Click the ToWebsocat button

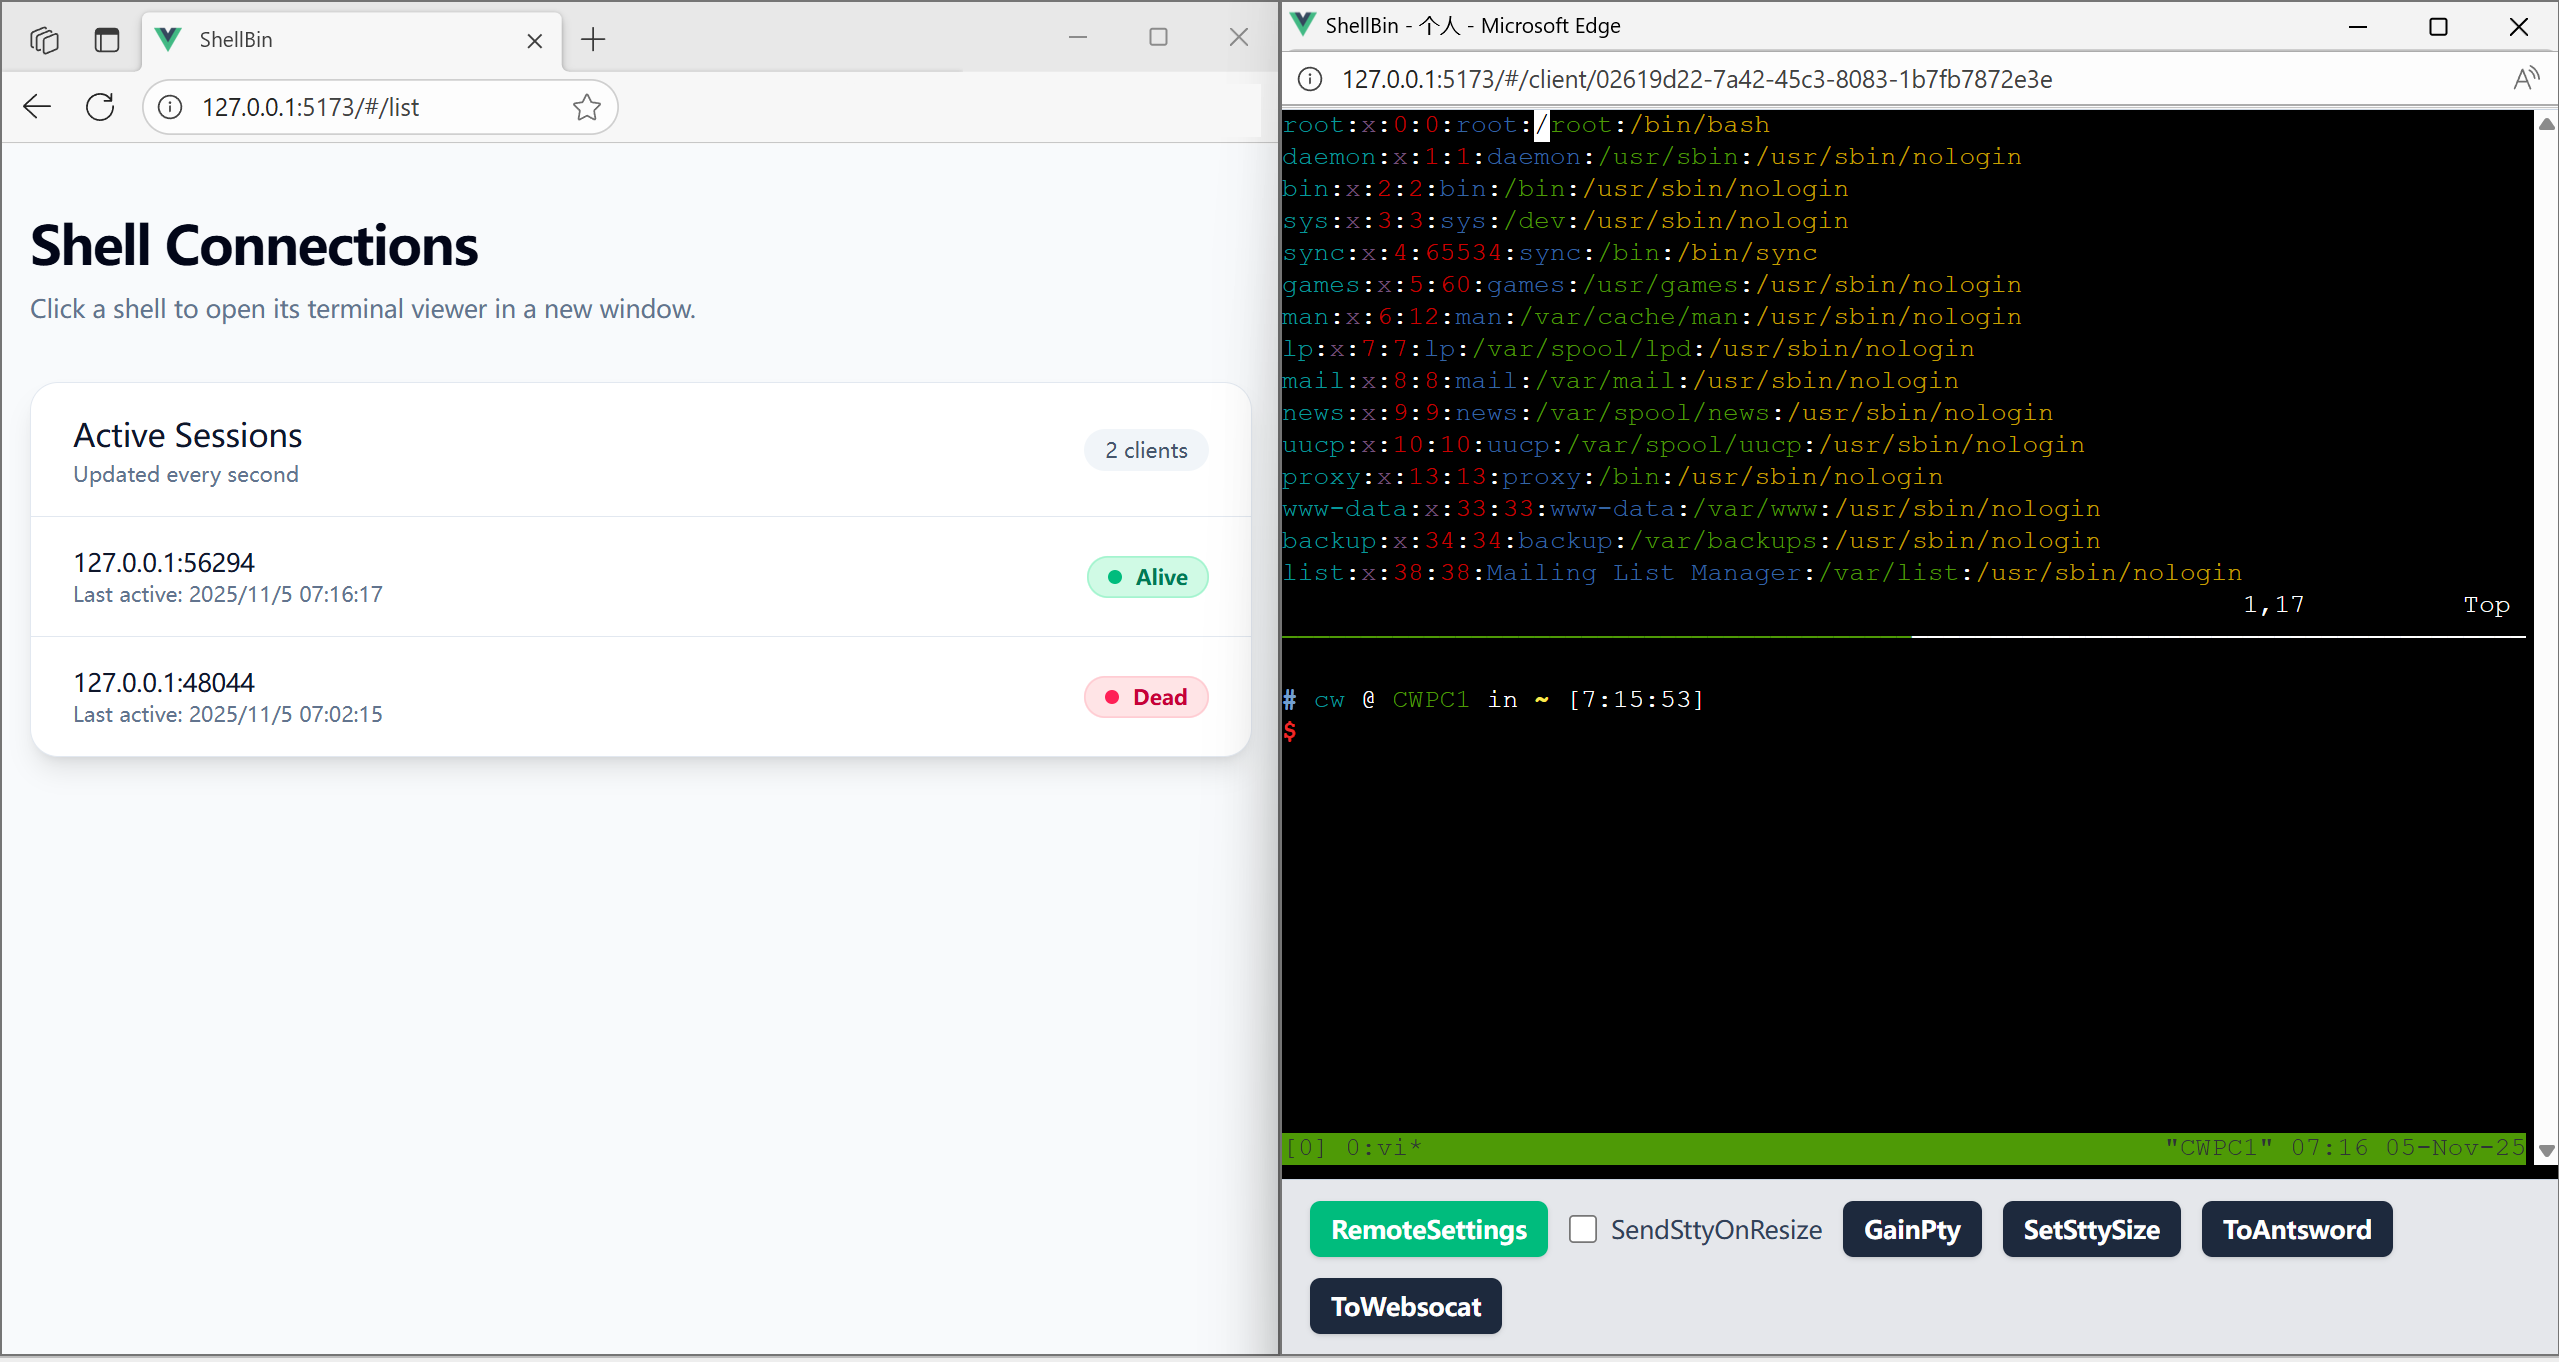coord(1404,1306)
